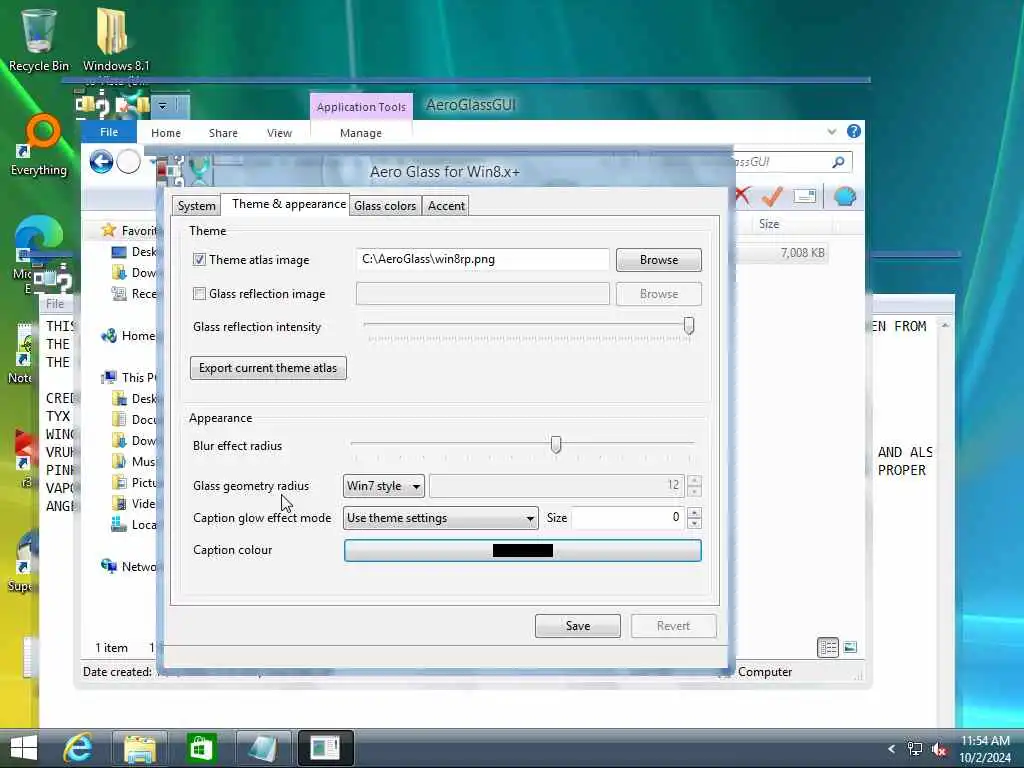
Task: Launch the Everything search shortcut
Action: pyautogui.click(x=39, y=146)
